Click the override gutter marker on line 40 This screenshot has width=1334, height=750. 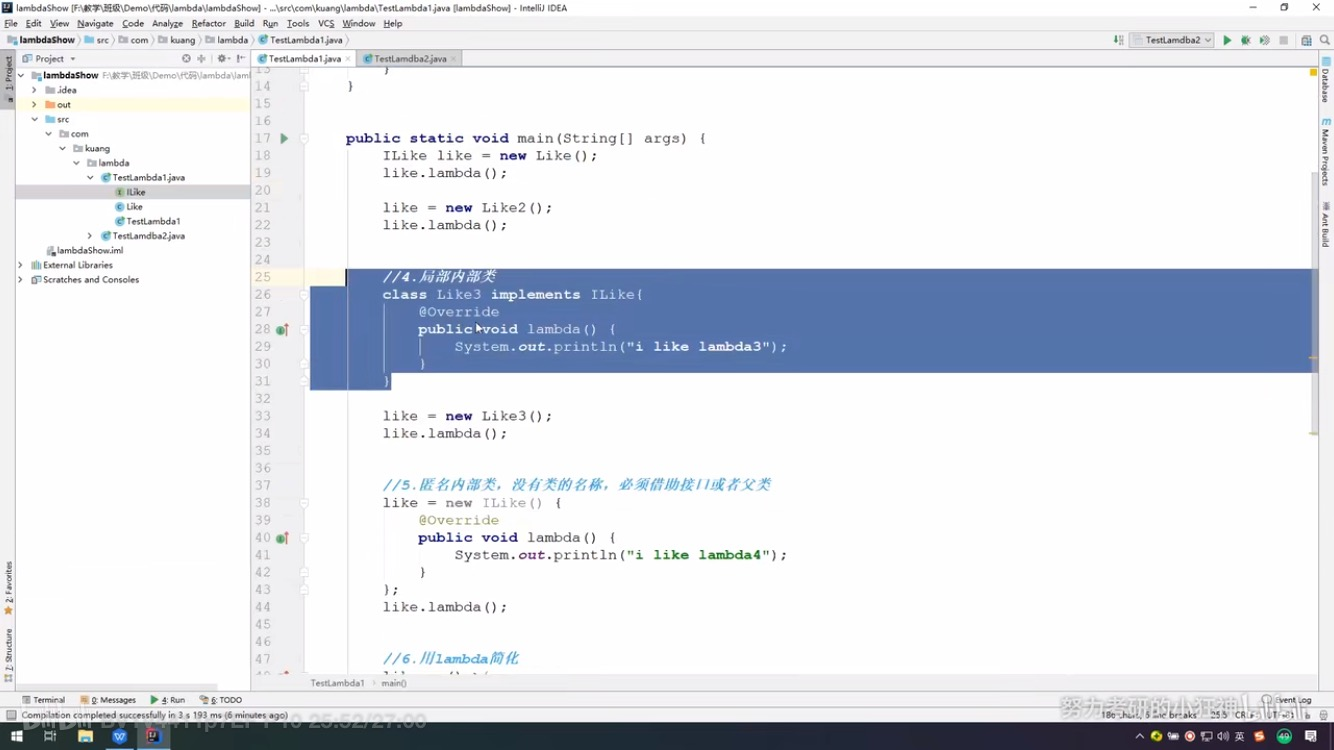tap(282, 538)
